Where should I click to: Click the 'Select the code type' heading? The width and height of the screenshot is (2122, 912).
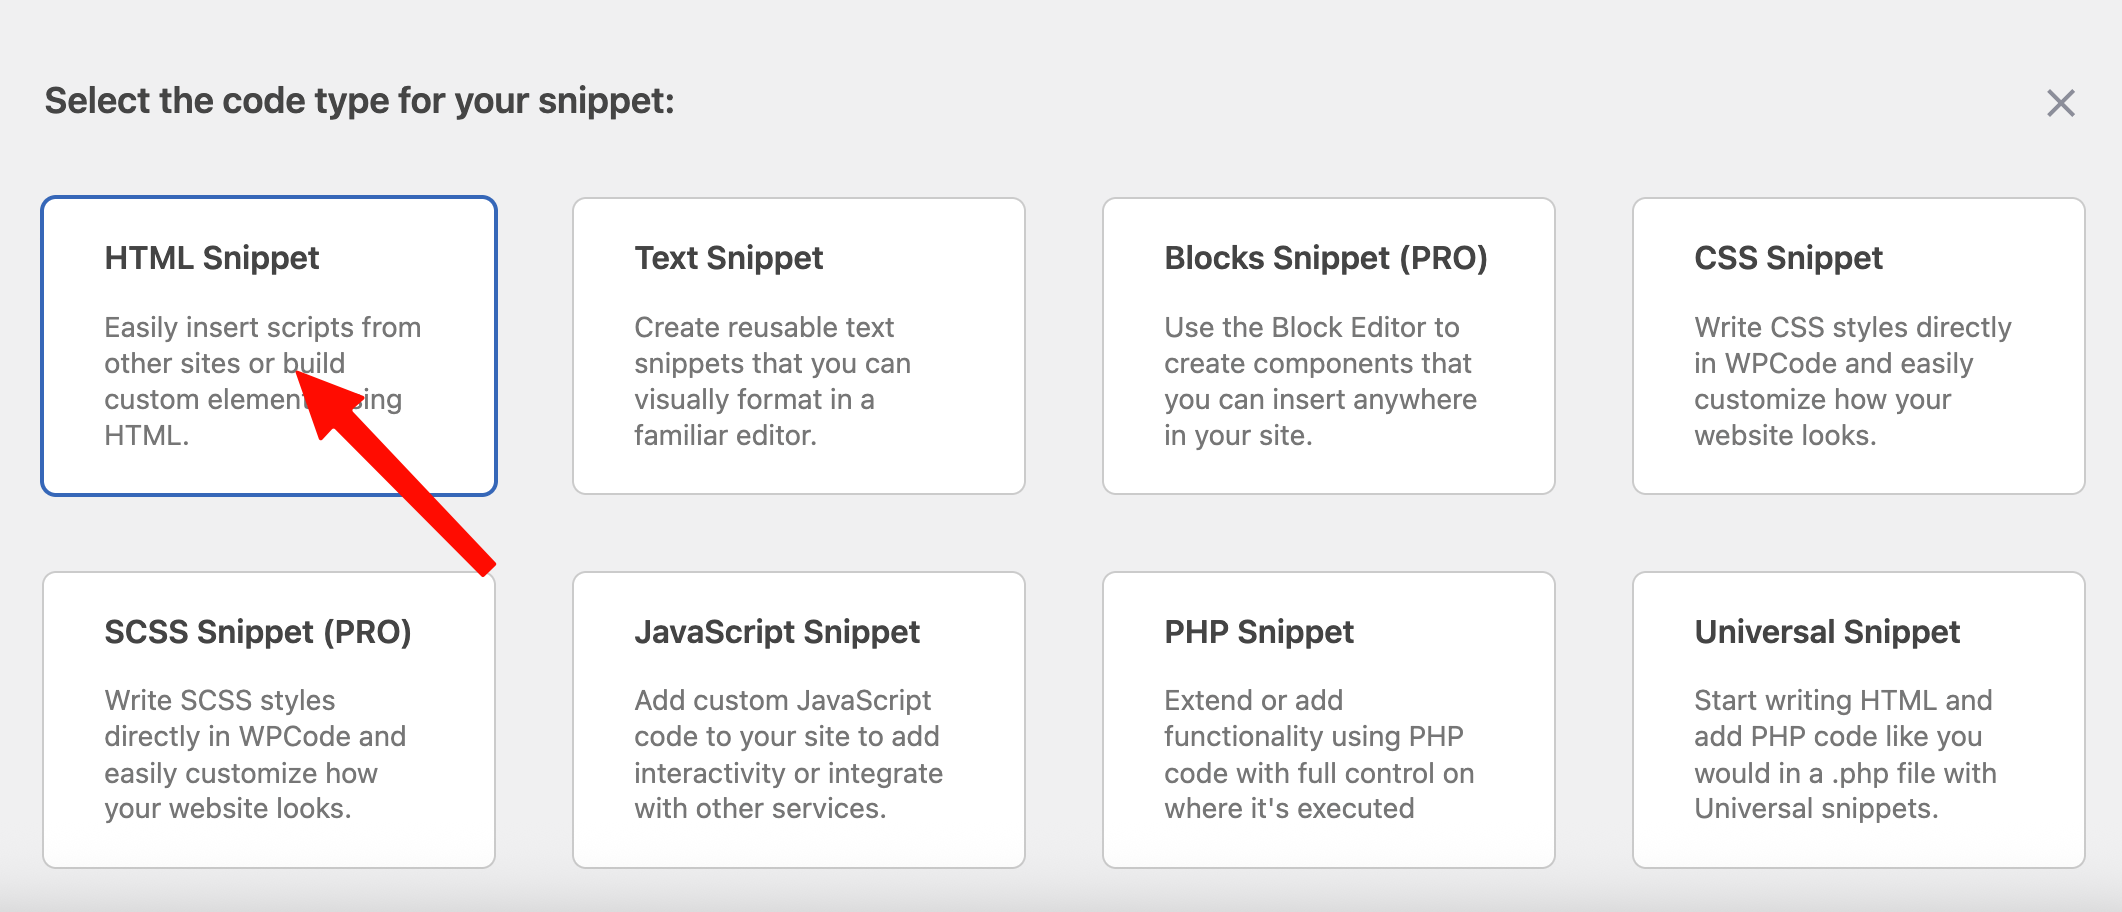359,101
